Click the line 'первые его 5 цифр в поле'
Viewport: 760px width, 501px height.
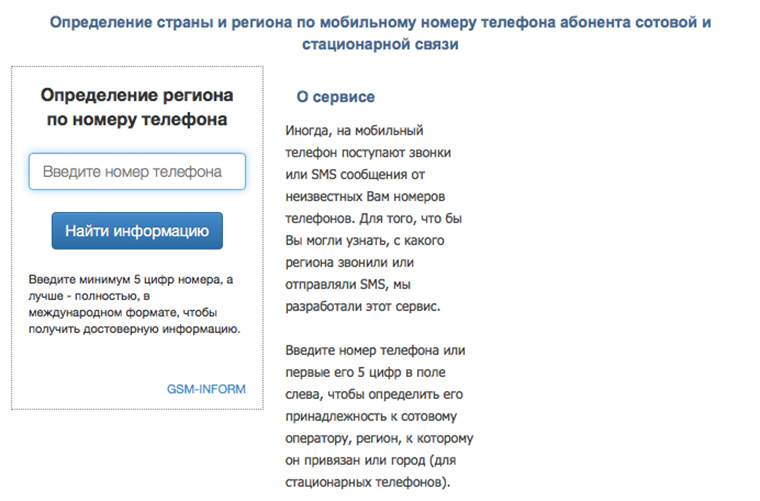(365, 372)
